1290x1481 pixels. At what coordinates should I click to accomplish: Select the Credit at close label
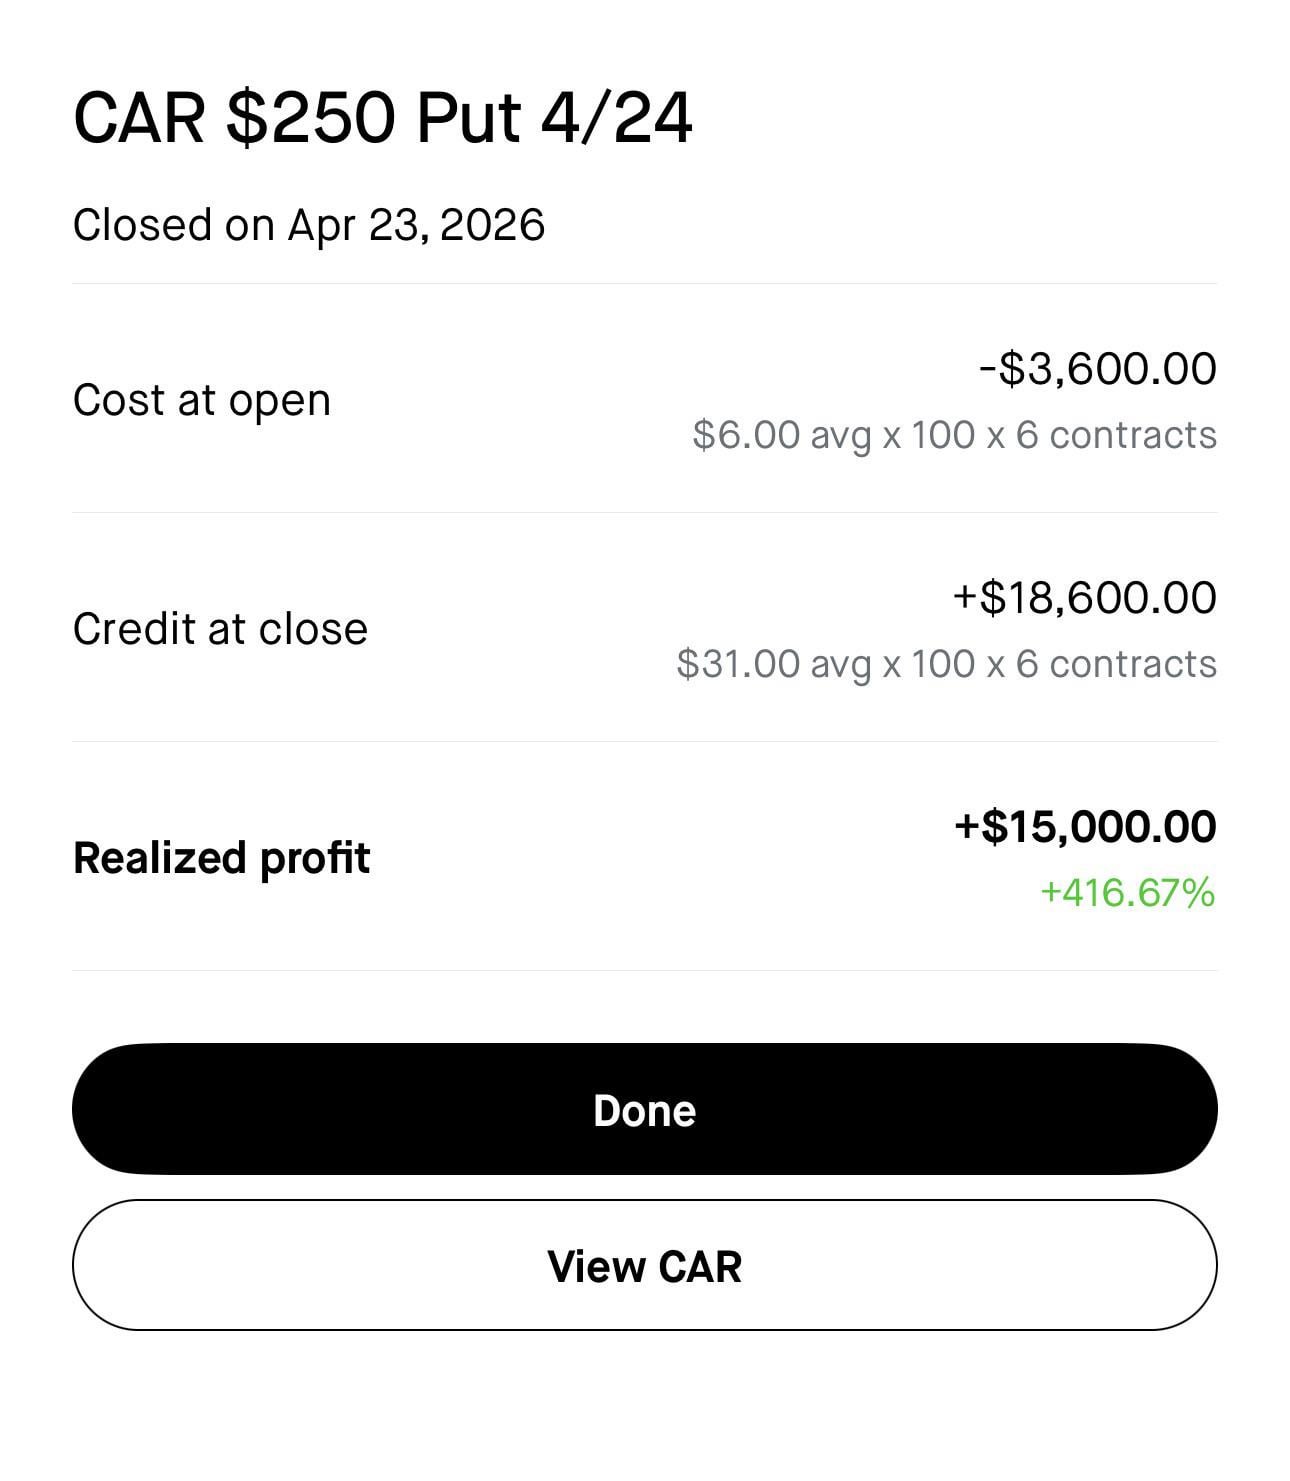(x=220, y=629)
